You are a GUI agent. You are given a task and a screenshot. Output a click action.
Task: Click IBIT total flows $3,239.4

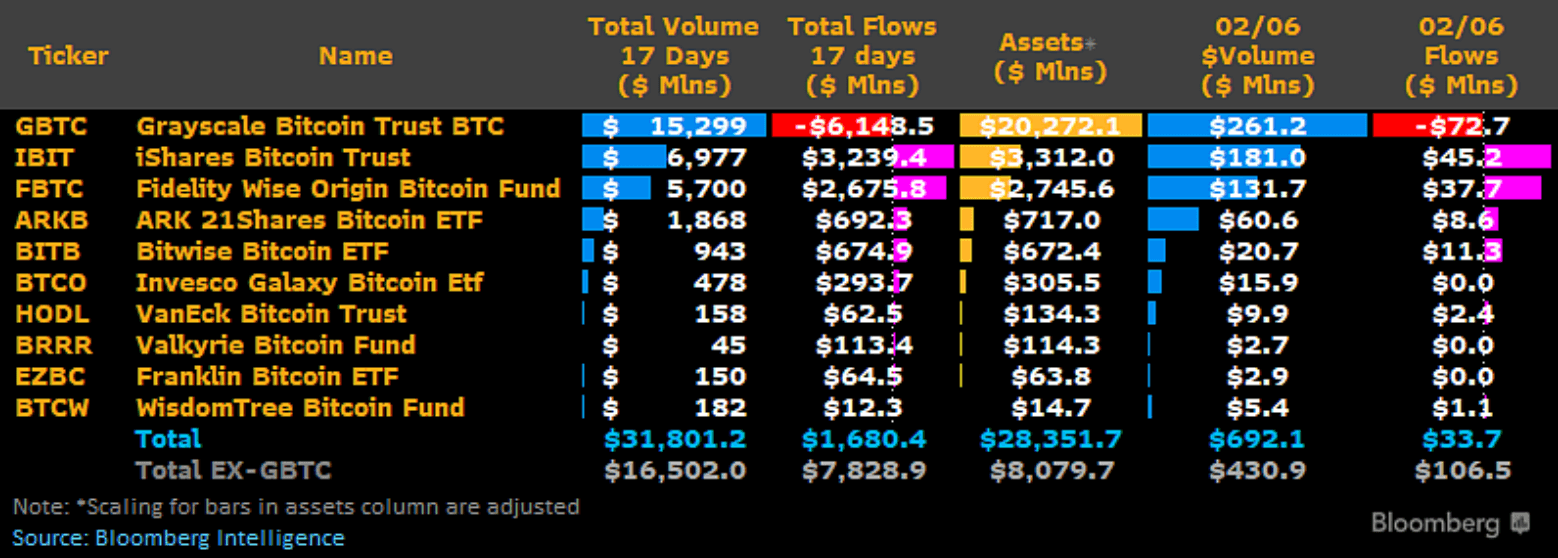[x=864, y=157]
